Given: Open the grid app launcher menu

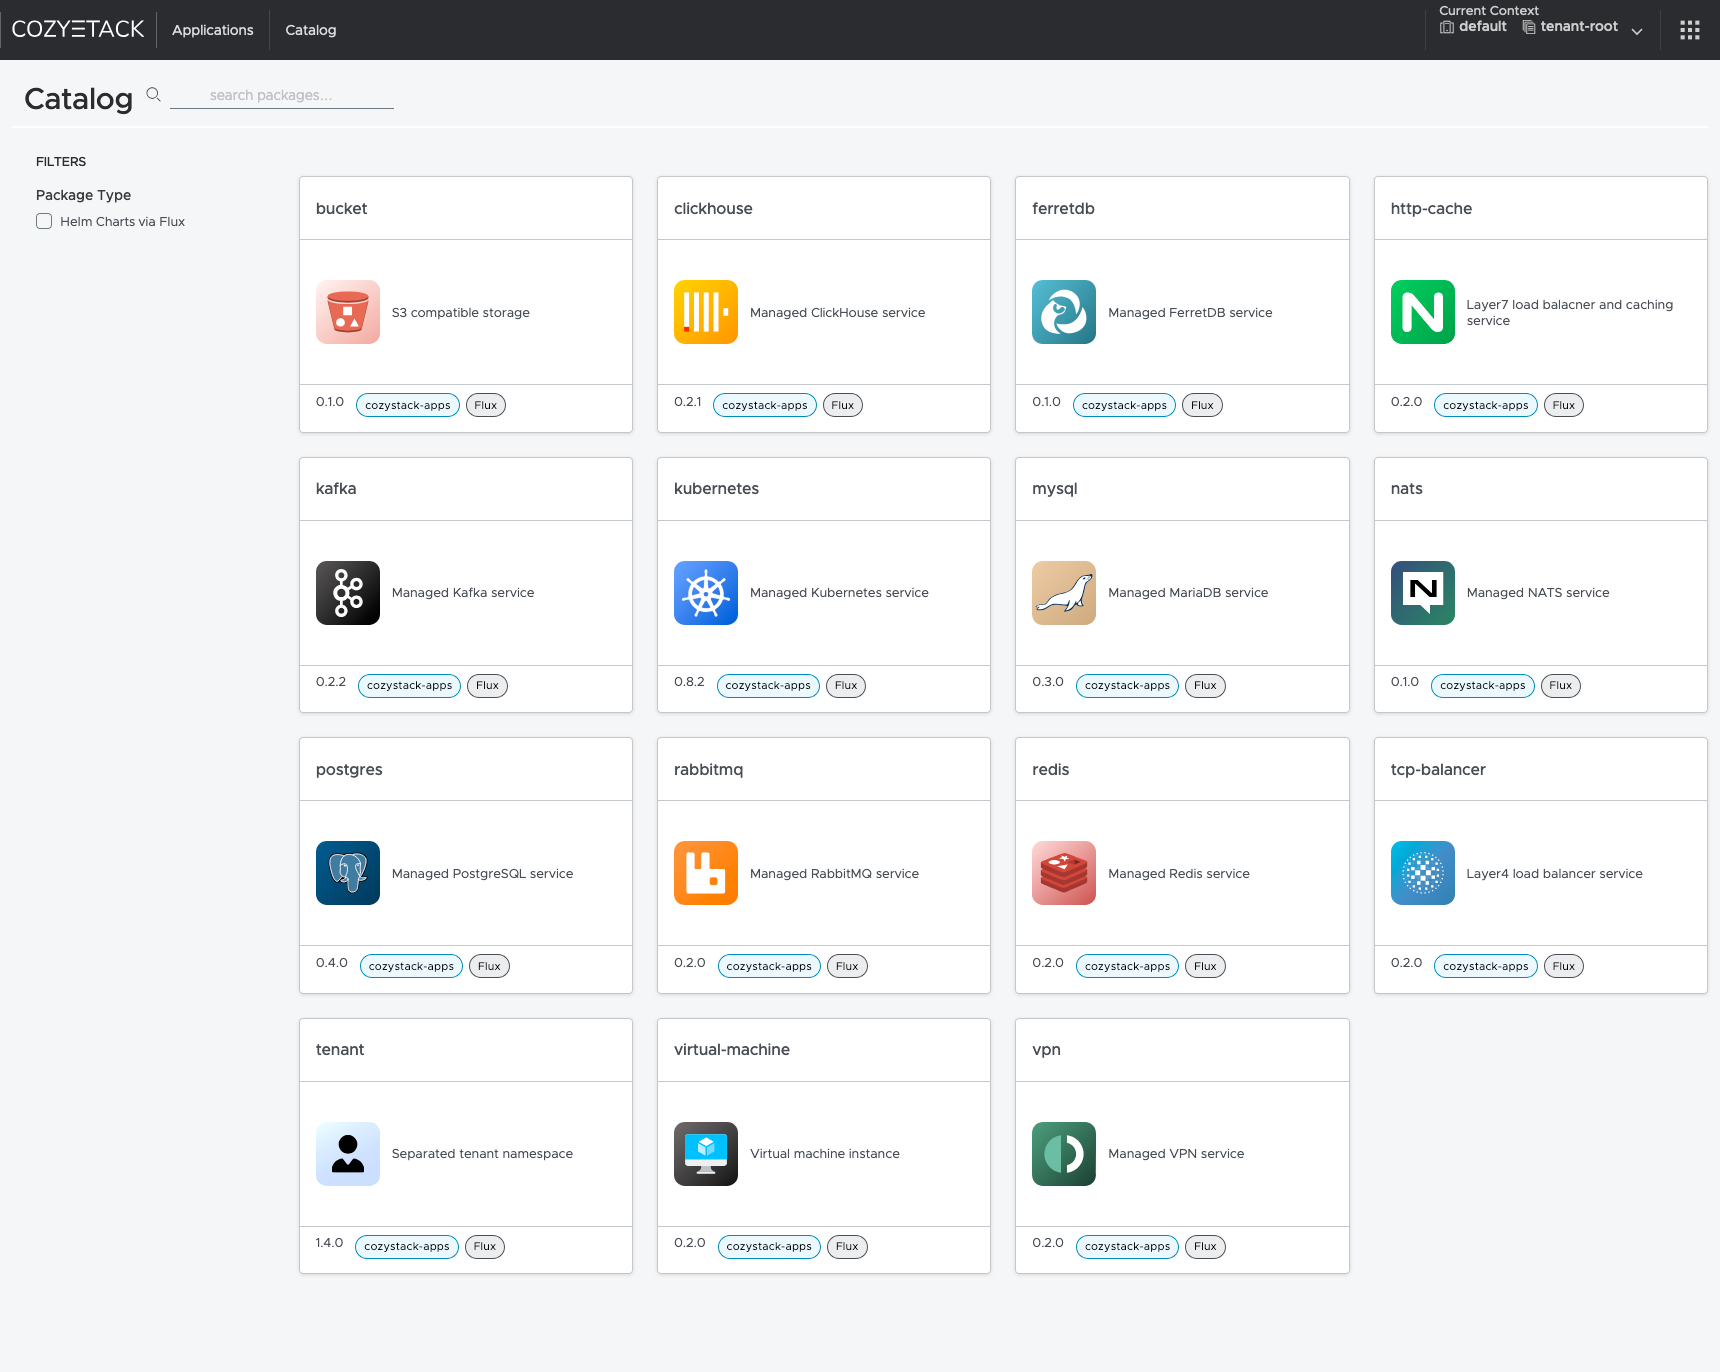Looking at the screenshot, I should pyautogui.click(x=1689, y=29).
